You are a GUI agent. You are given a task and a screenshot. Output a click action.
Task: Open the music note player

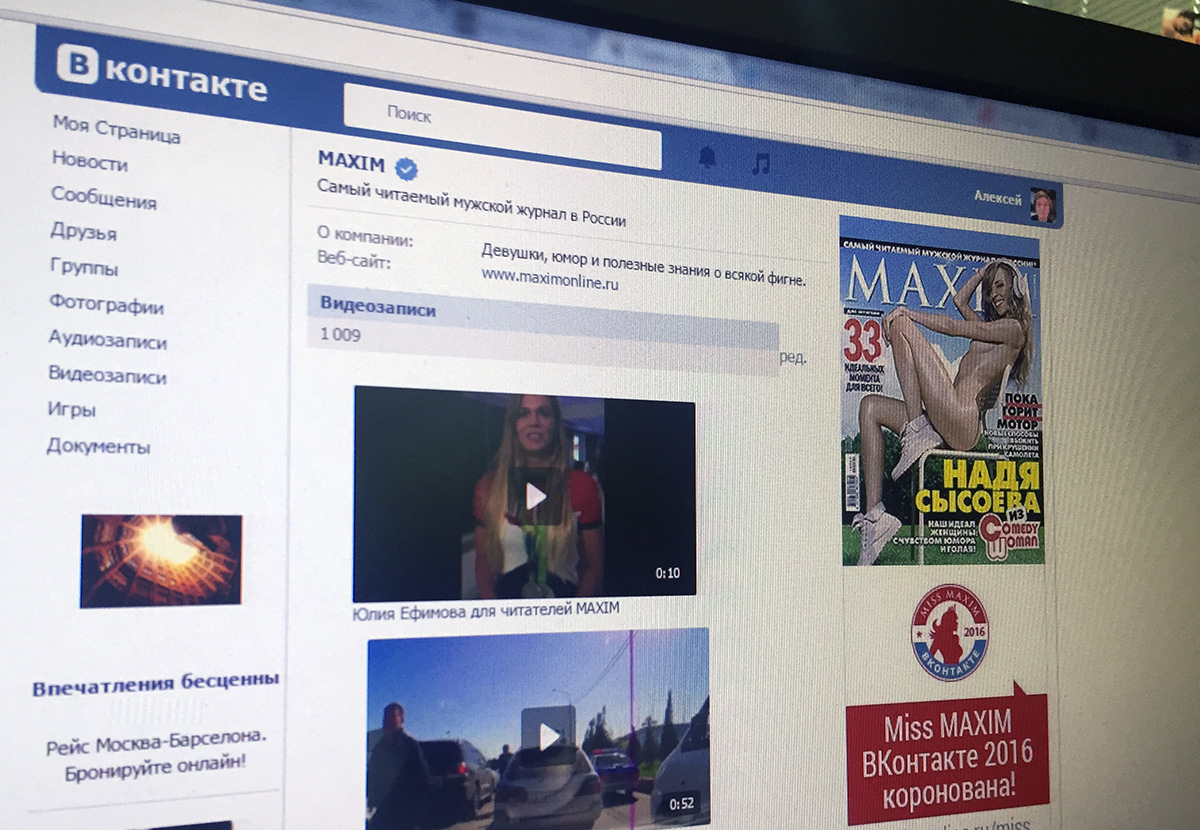coord(761,163)
